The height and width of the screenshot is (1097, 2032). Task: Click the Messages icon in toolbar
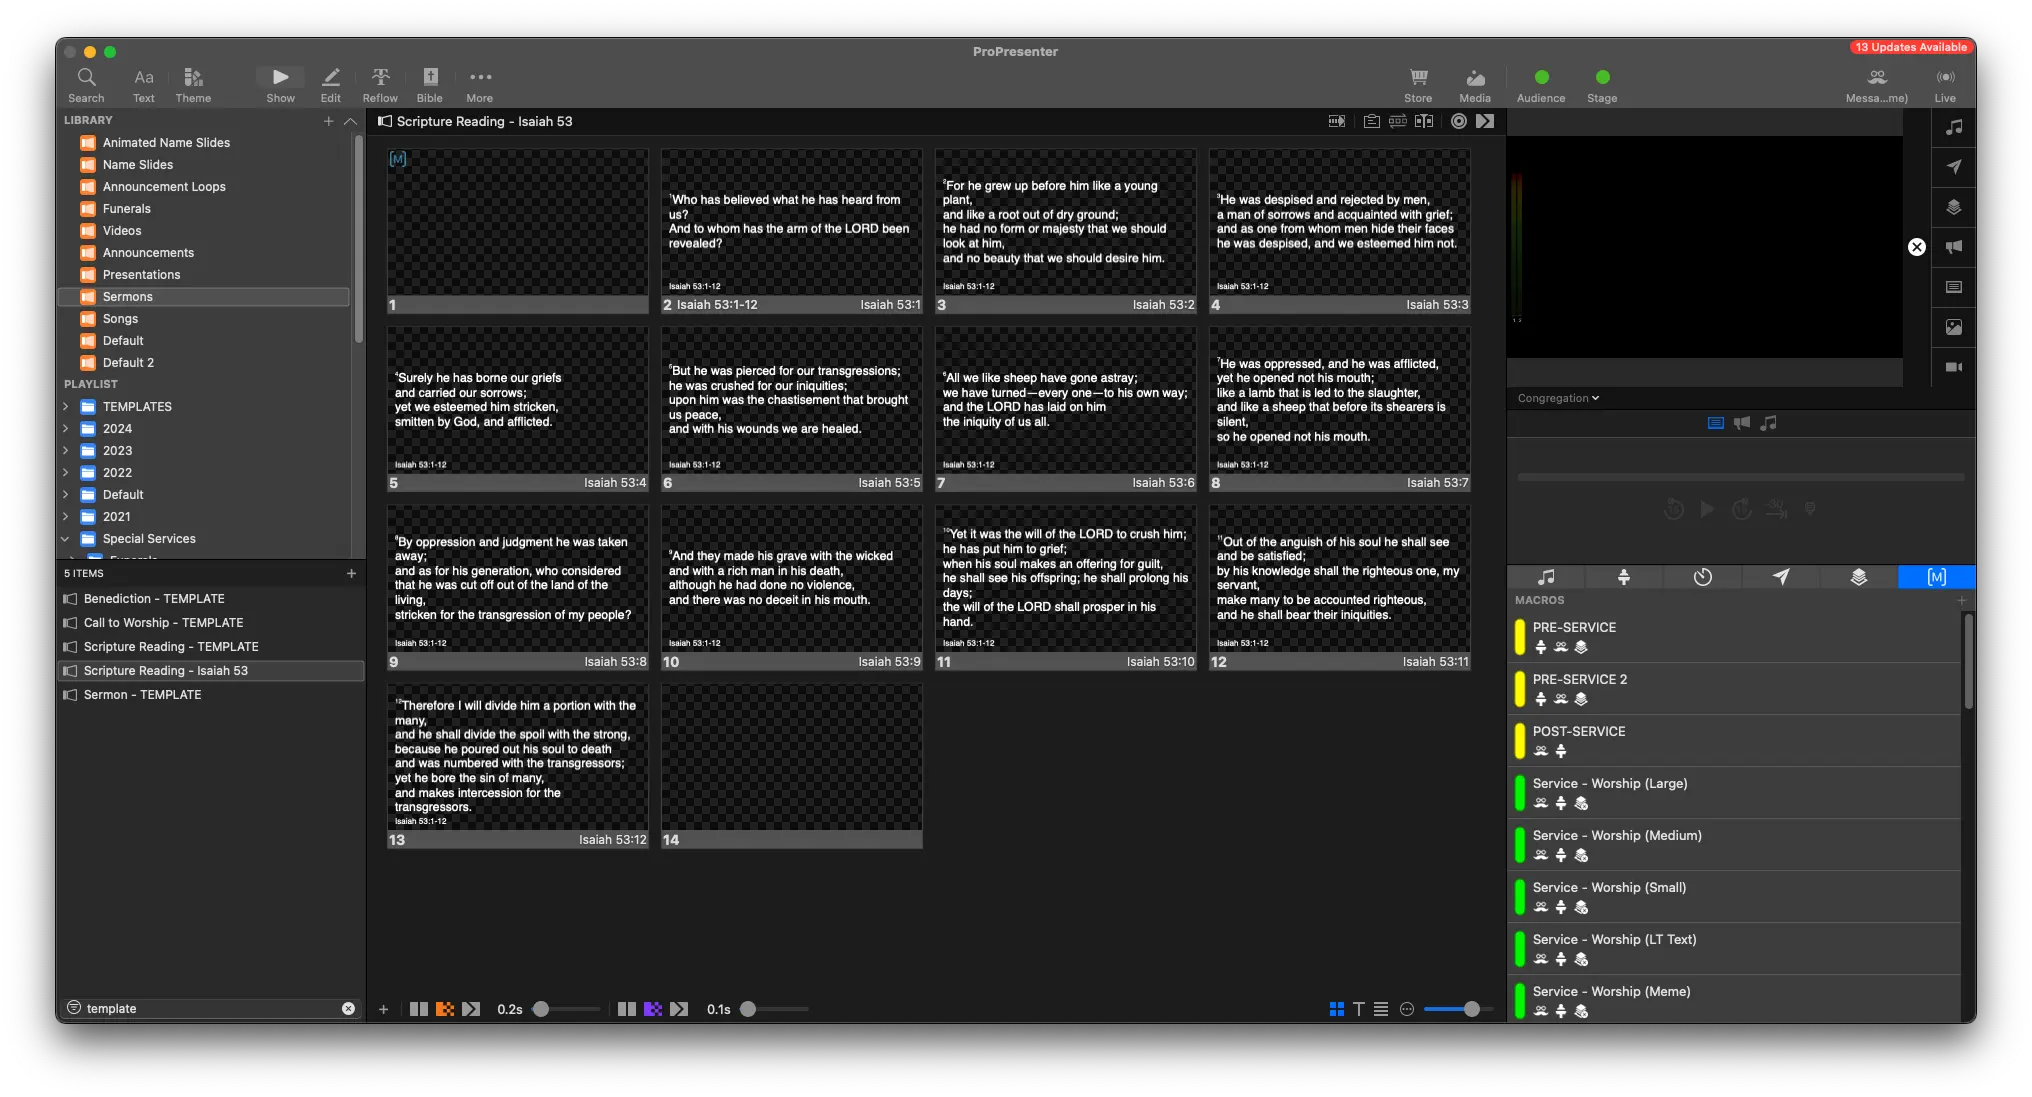pyautogui.click(x=1877, y=78)
